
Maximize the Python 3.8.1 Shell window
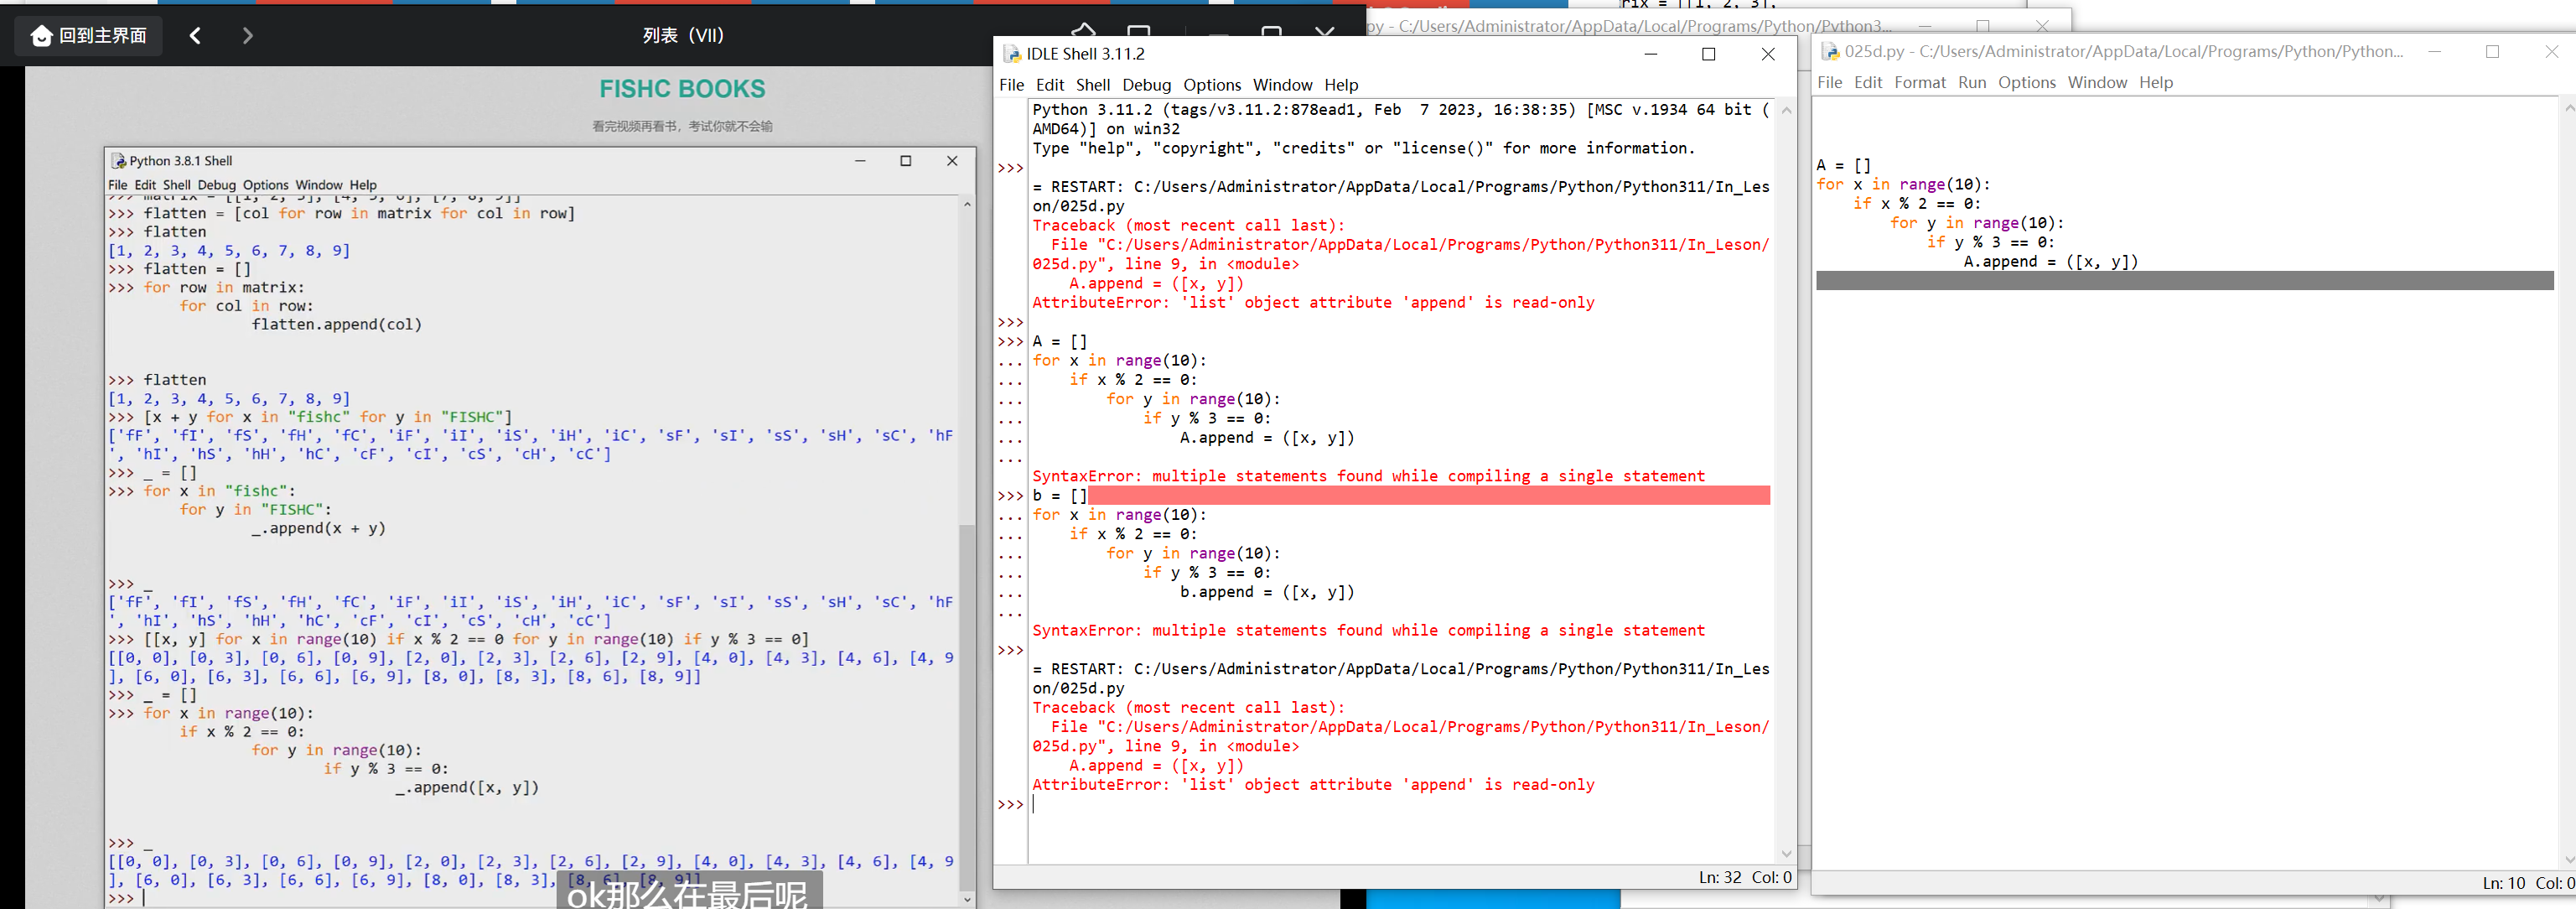(906, 161)
